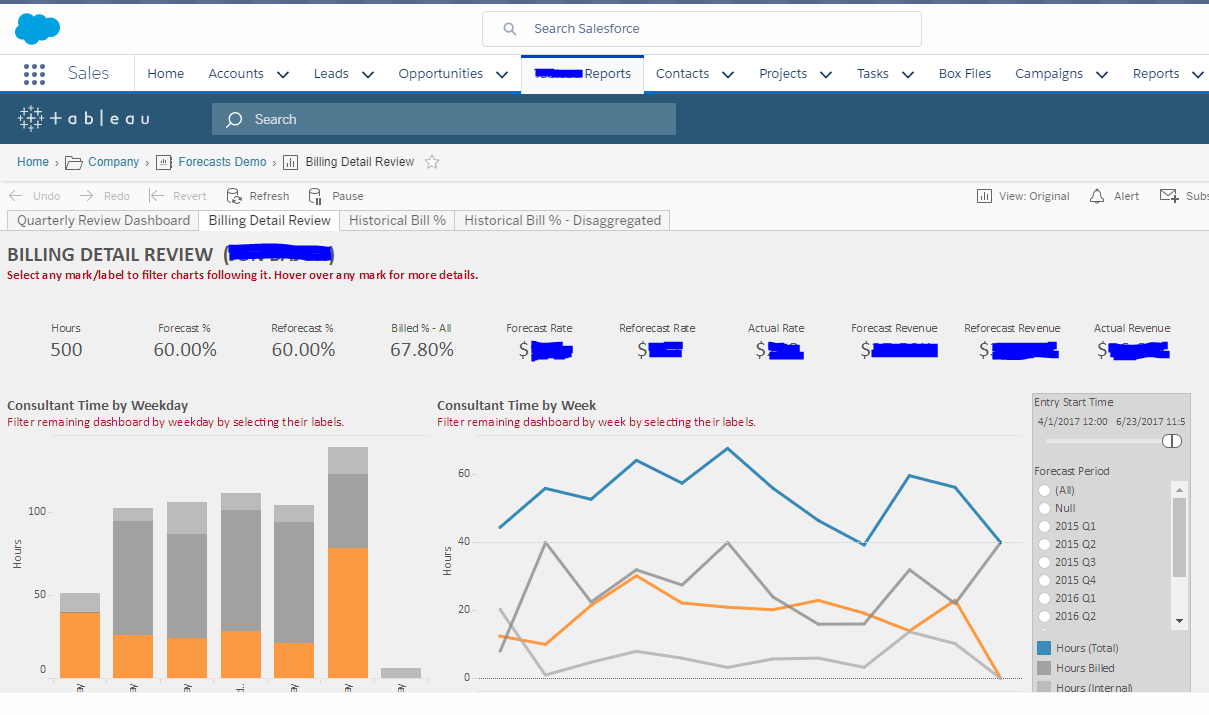Image resolution: width=1209 pixels, height=715 pixels.
Task: Switch to the Historical Bill % tab
Action: [396, 220]
